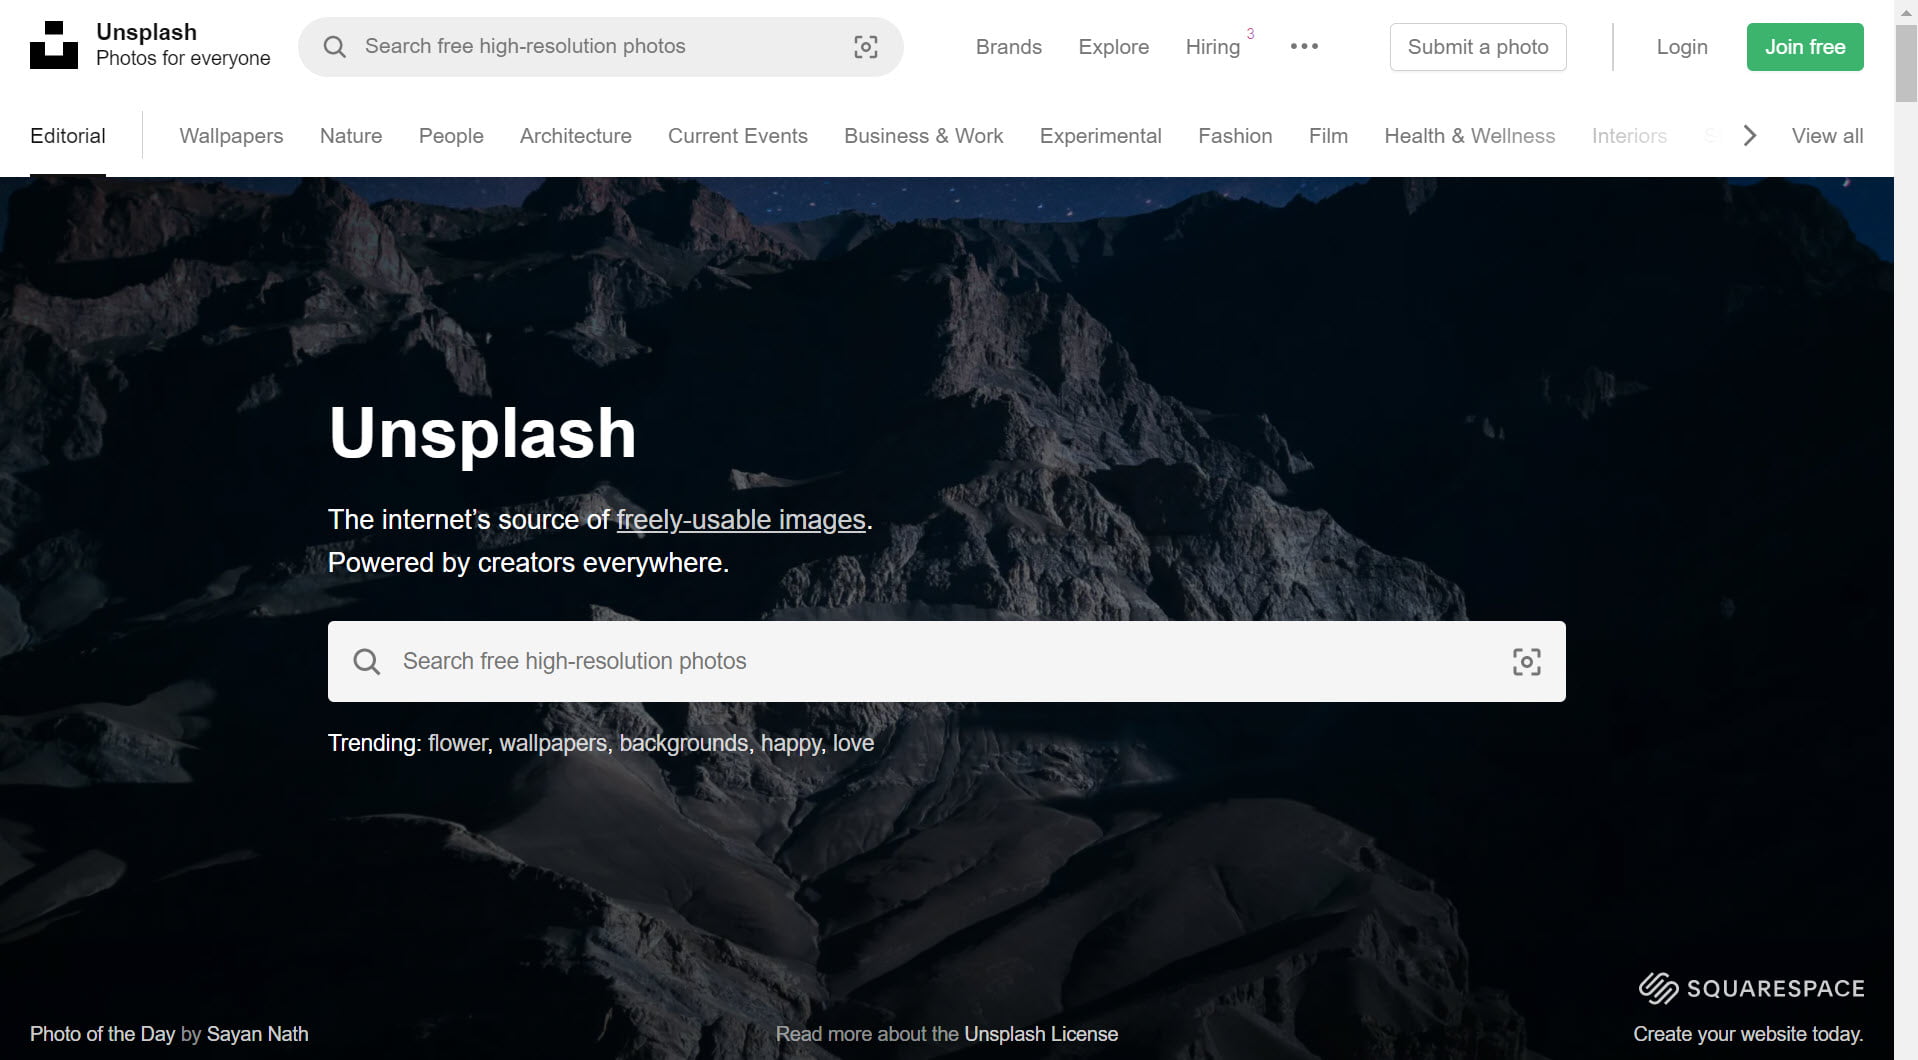This screenshot has height=1060, width=1918.
Task: Click the Submit a photo button
Action: pyautogui.click(x=1477, y=47)
